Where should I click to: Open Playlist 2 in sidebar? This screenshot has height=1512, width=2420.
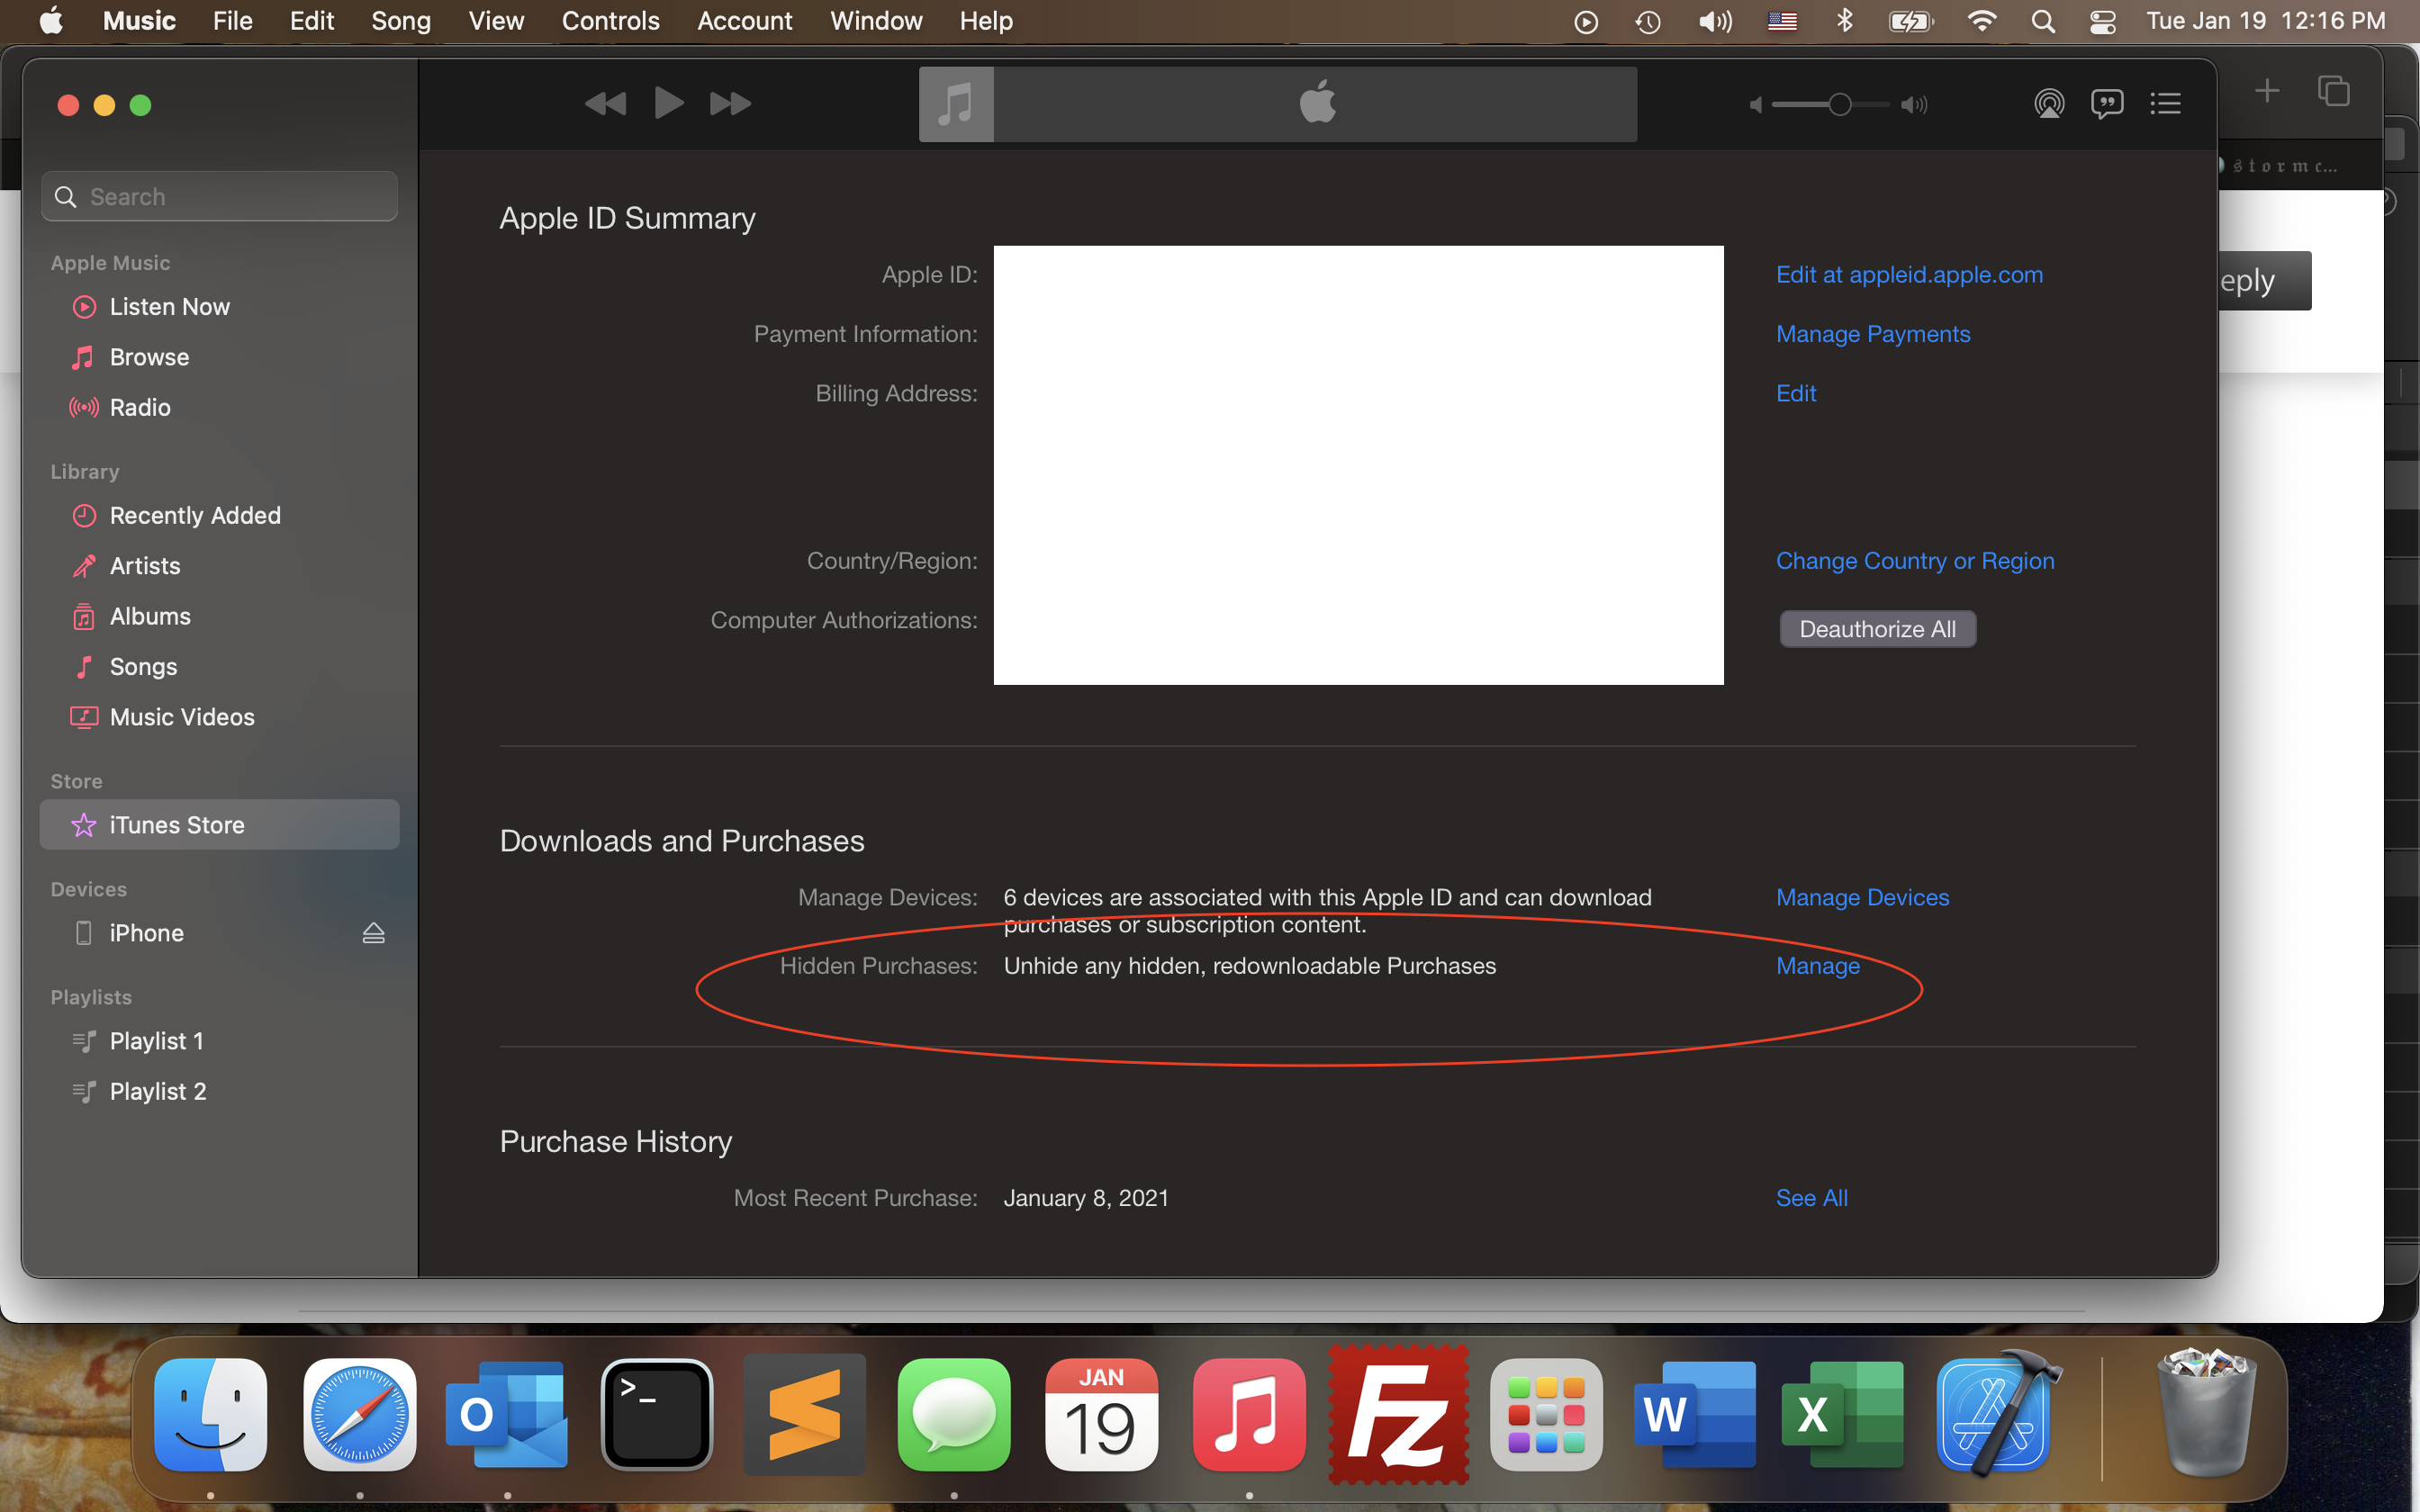click(x=158, y=1091)
